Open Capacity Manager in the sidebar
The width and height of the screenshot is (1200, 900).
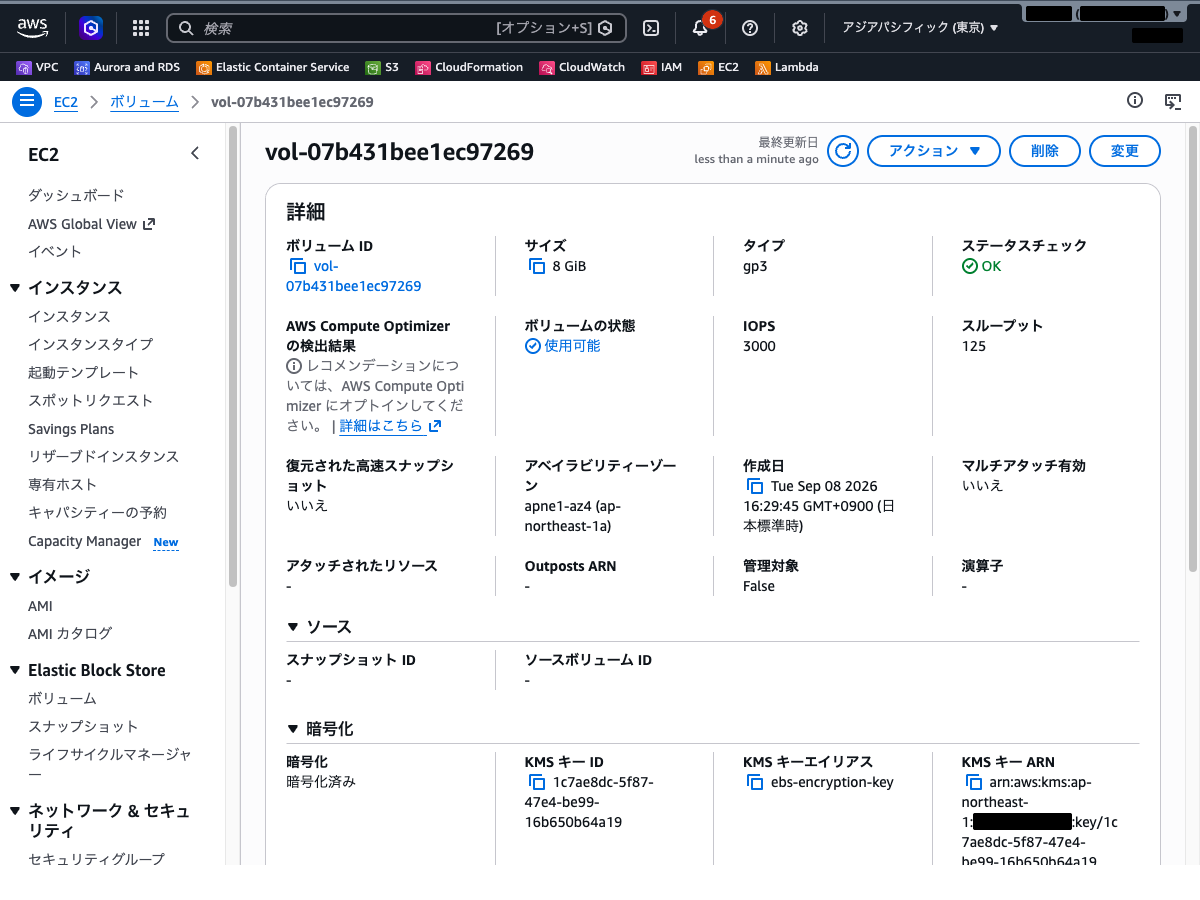[x=85, y=541]
